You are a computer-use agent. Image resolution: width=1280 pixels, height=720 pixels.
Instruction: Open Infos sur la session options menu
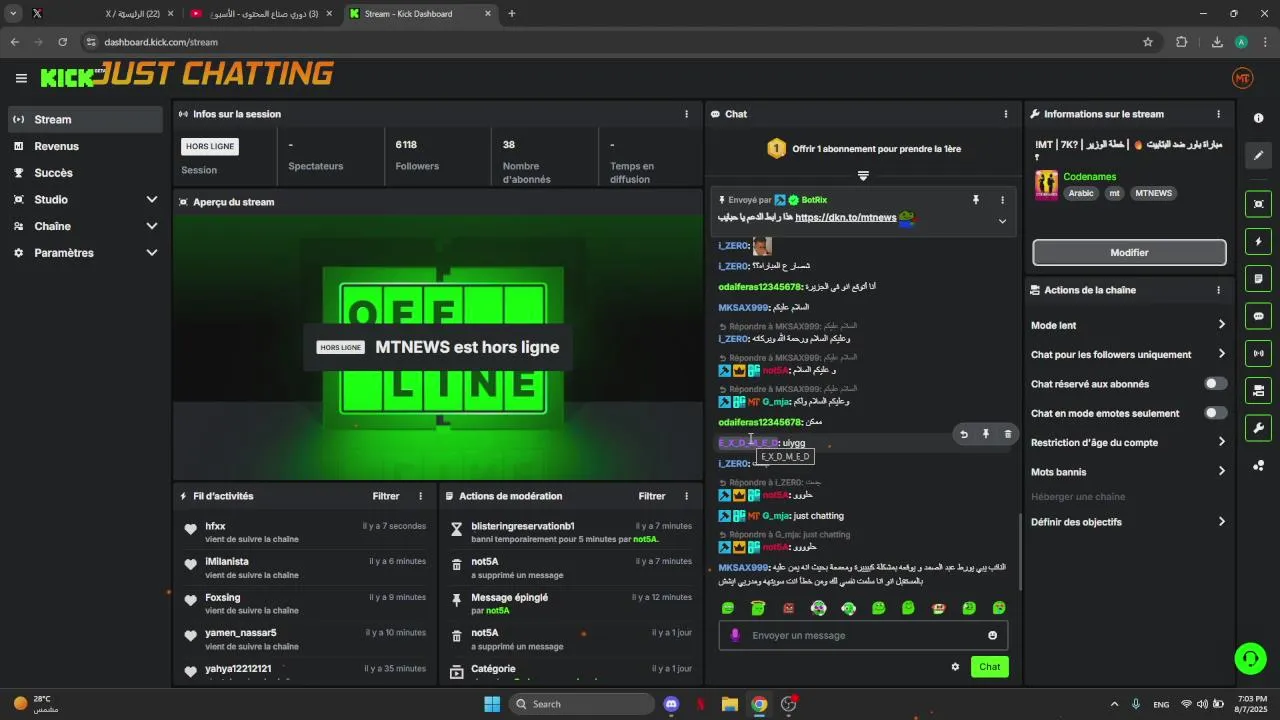(x=686, y=114)
